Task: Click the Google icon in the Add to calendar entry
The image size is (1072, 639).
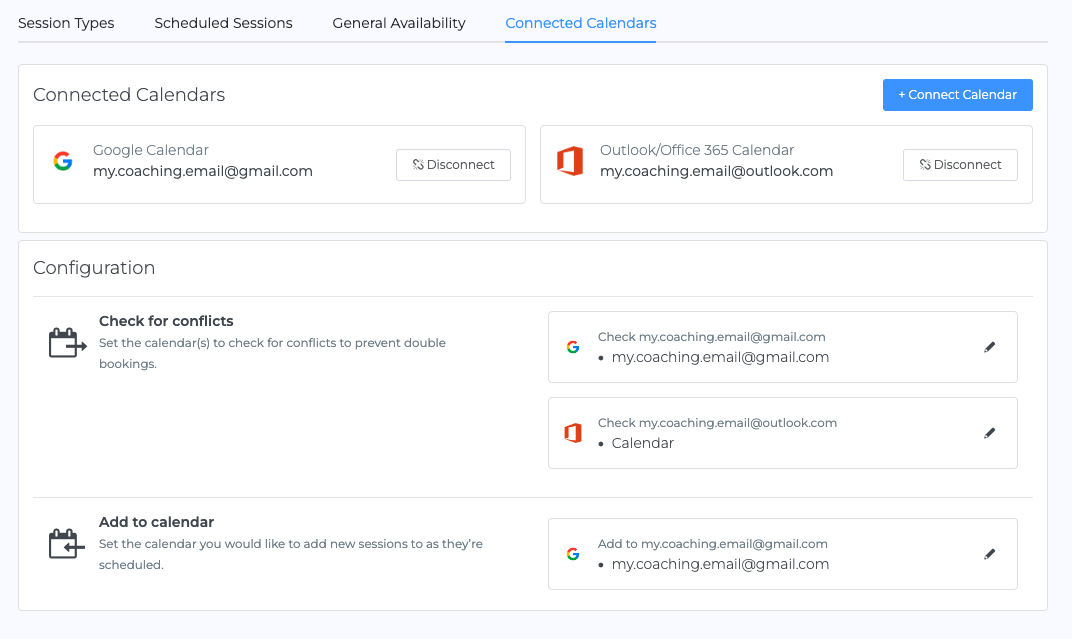Action: (x=573, y=554)
